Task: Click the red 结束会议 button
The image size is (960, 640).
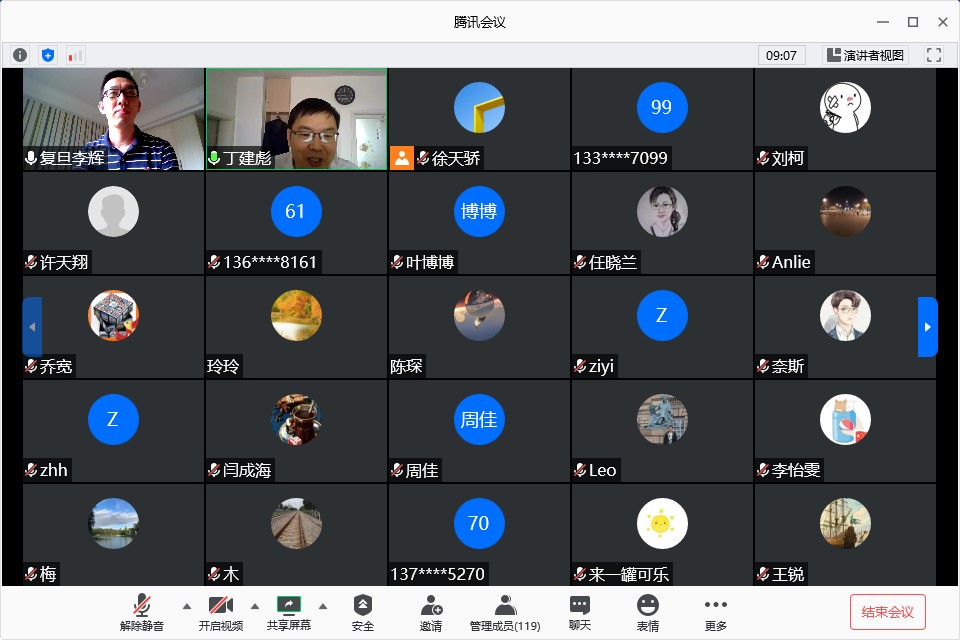Action: 887,611
